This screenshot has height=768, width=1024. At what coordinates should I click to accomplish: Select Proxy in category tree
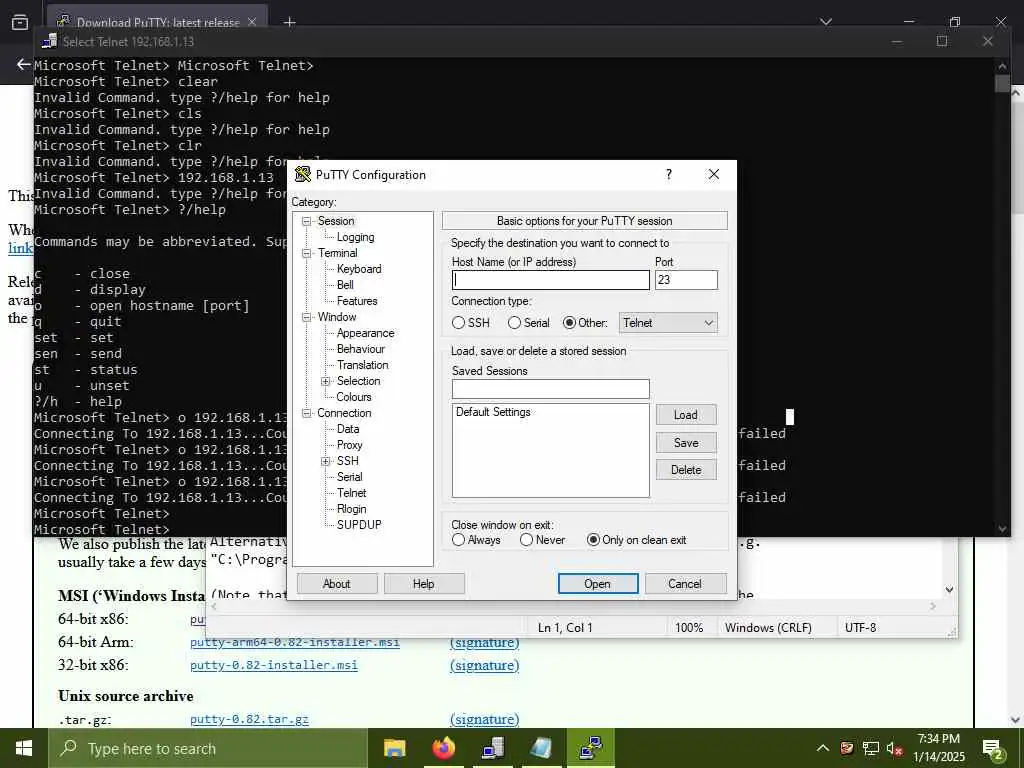[349, 445]
